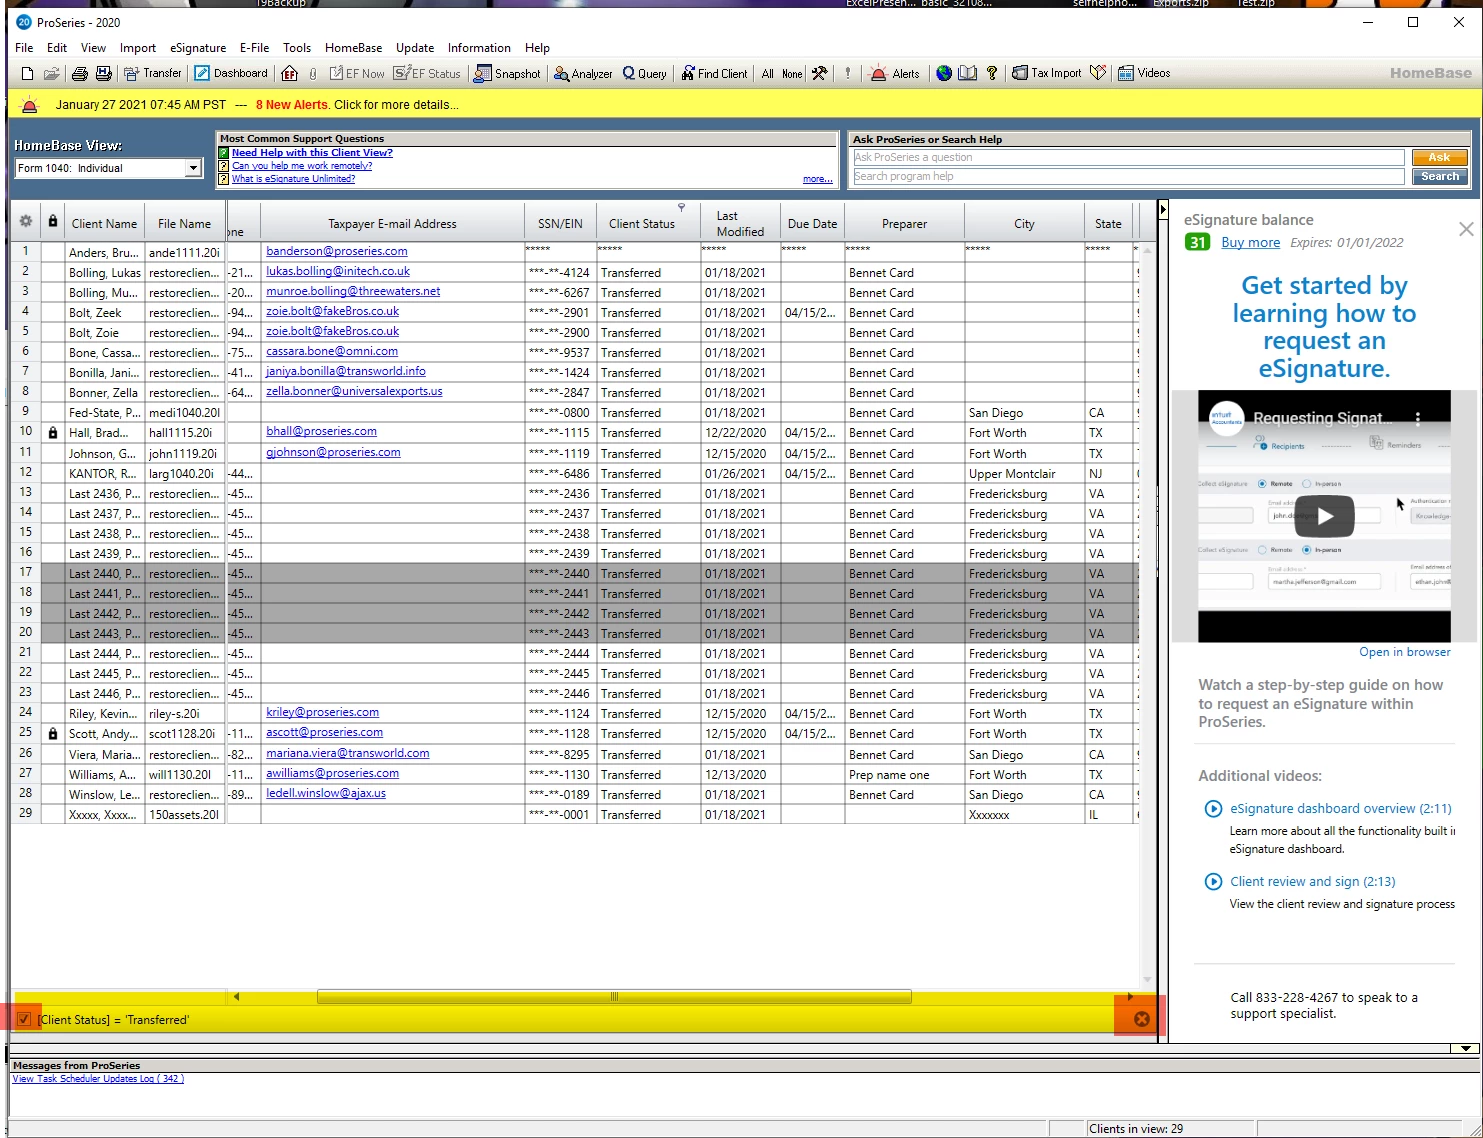Click the New client file icon
The height and width of the screenshot is (1138, 1483).
coord(27,73)
